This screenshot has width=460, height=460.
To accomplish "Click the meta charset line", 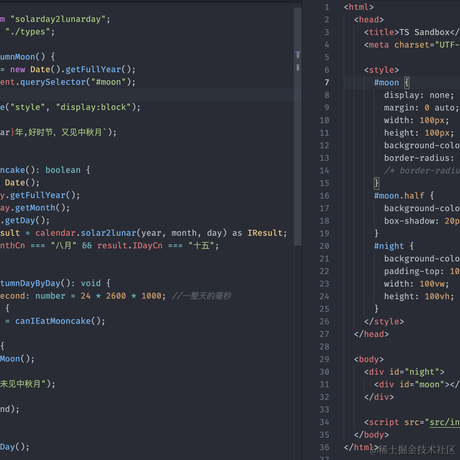I will (x=412, y=45).
